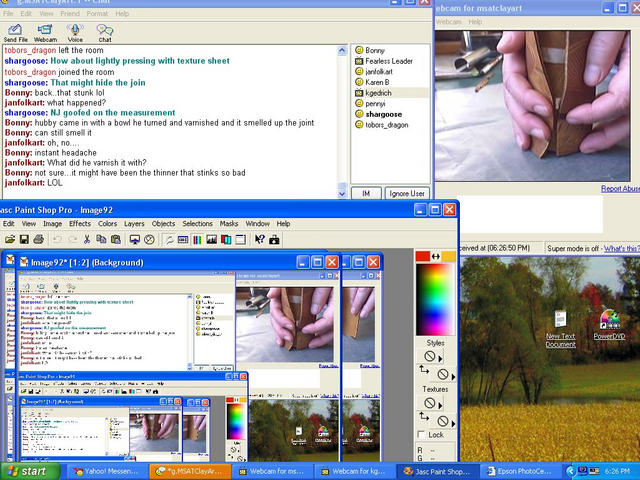The height and width of the screenshot is (480, 640).
Task: Switch to Webcam for kg... taskbar button
Action: pyautogui.click(x=353, y=471)
